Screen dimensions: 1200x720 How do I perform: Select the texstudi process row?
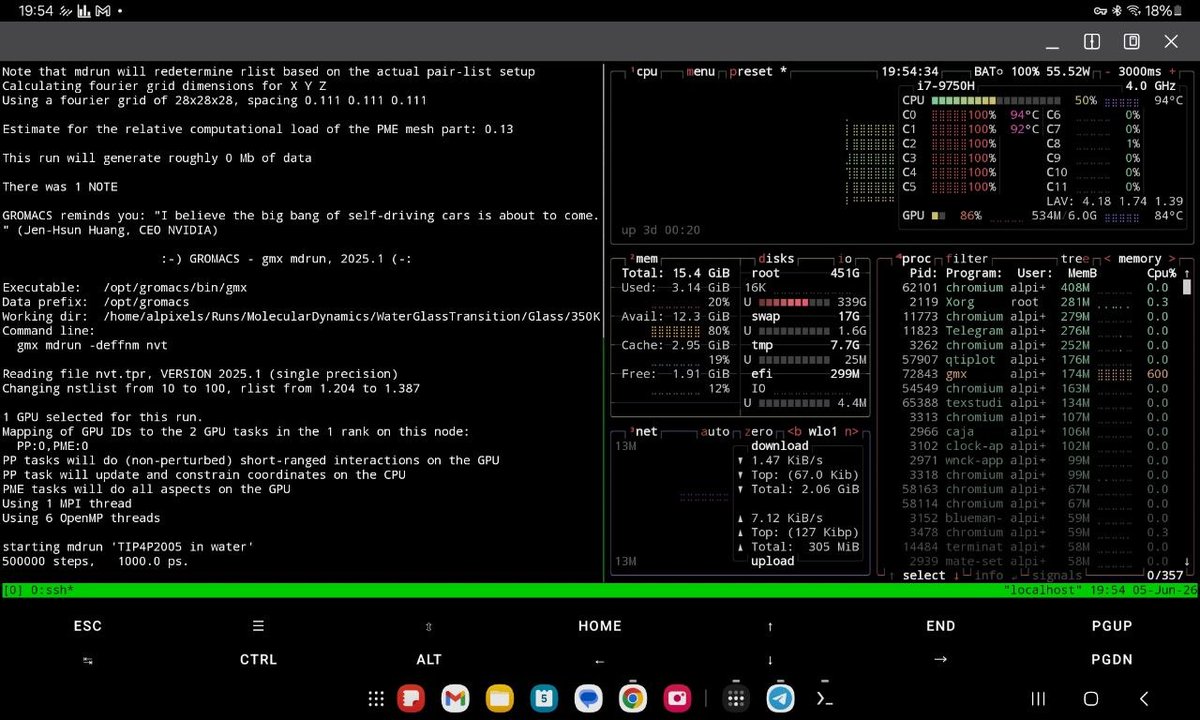pos(1034,403)
